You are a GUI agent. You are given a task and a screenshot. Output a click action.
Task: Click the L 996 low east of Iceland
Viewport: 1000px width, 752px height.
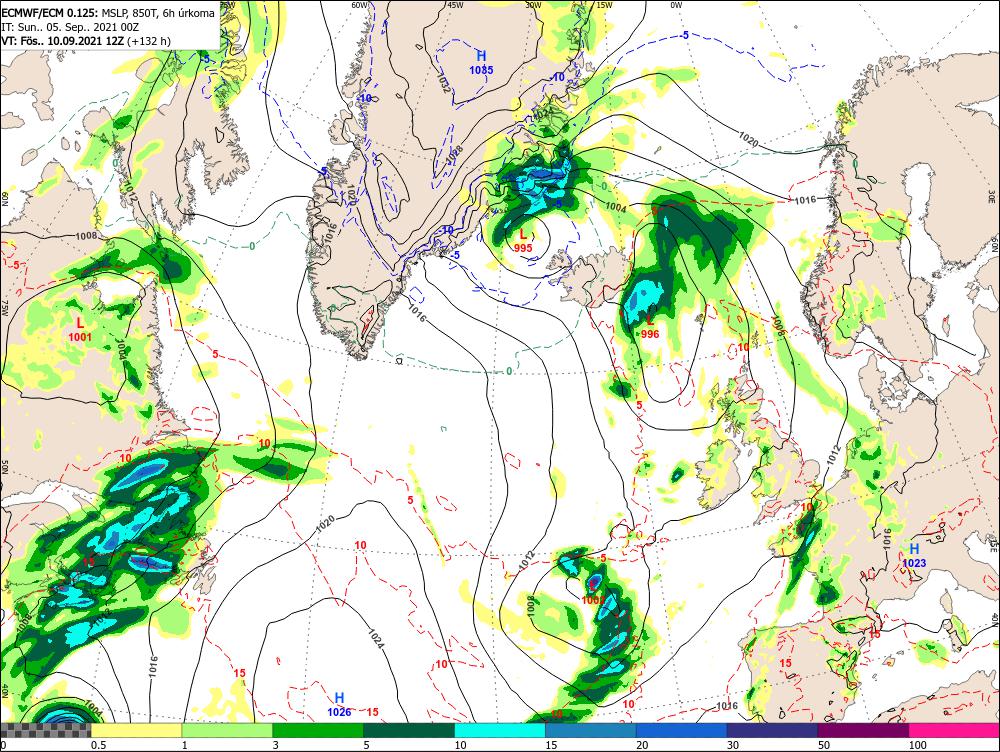click(x=650, y=327)
